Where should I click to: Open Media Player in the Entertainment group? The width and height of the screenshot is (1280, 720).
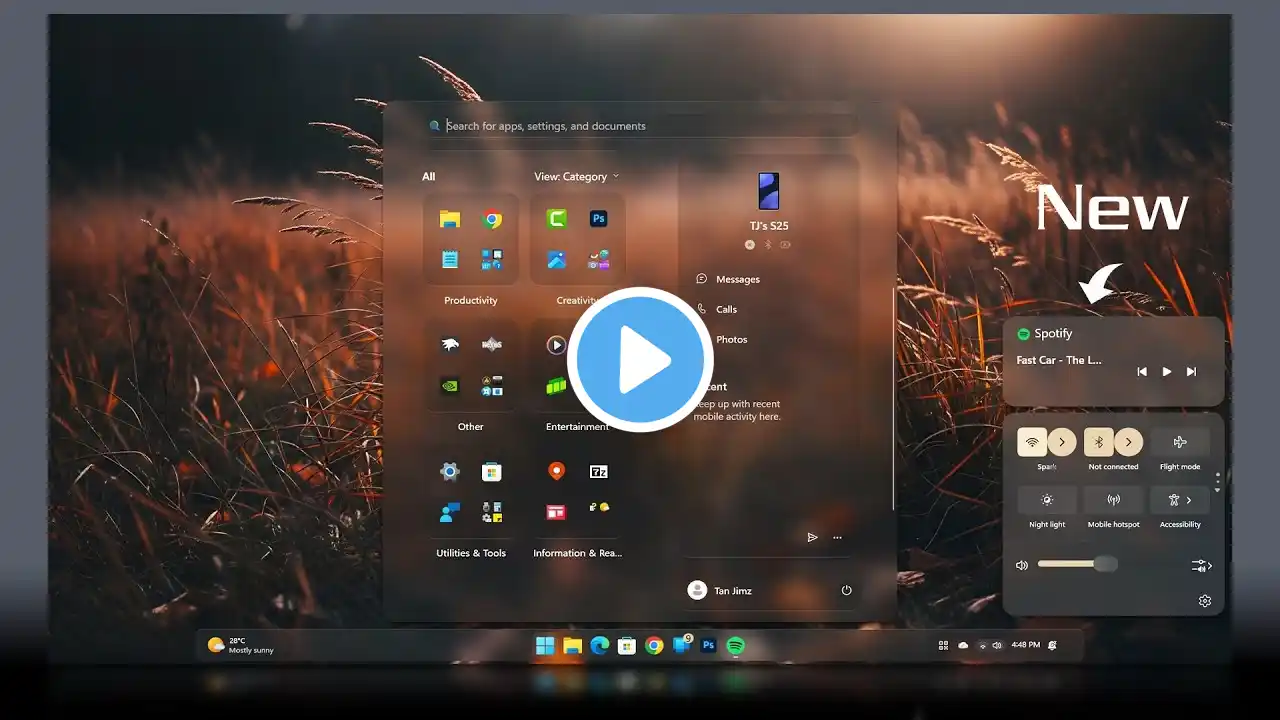click(x=557, y=345)
